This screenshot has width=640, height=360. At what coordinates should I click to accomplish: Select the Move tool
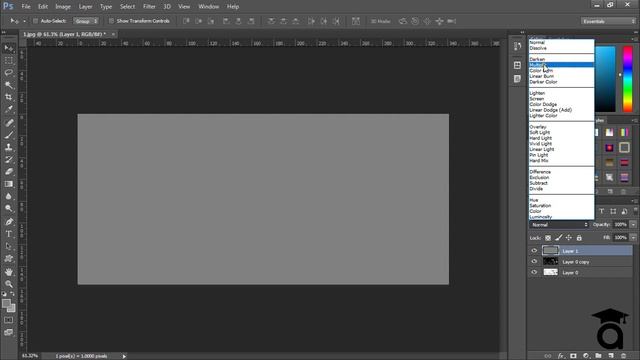(x=9, y=49)
